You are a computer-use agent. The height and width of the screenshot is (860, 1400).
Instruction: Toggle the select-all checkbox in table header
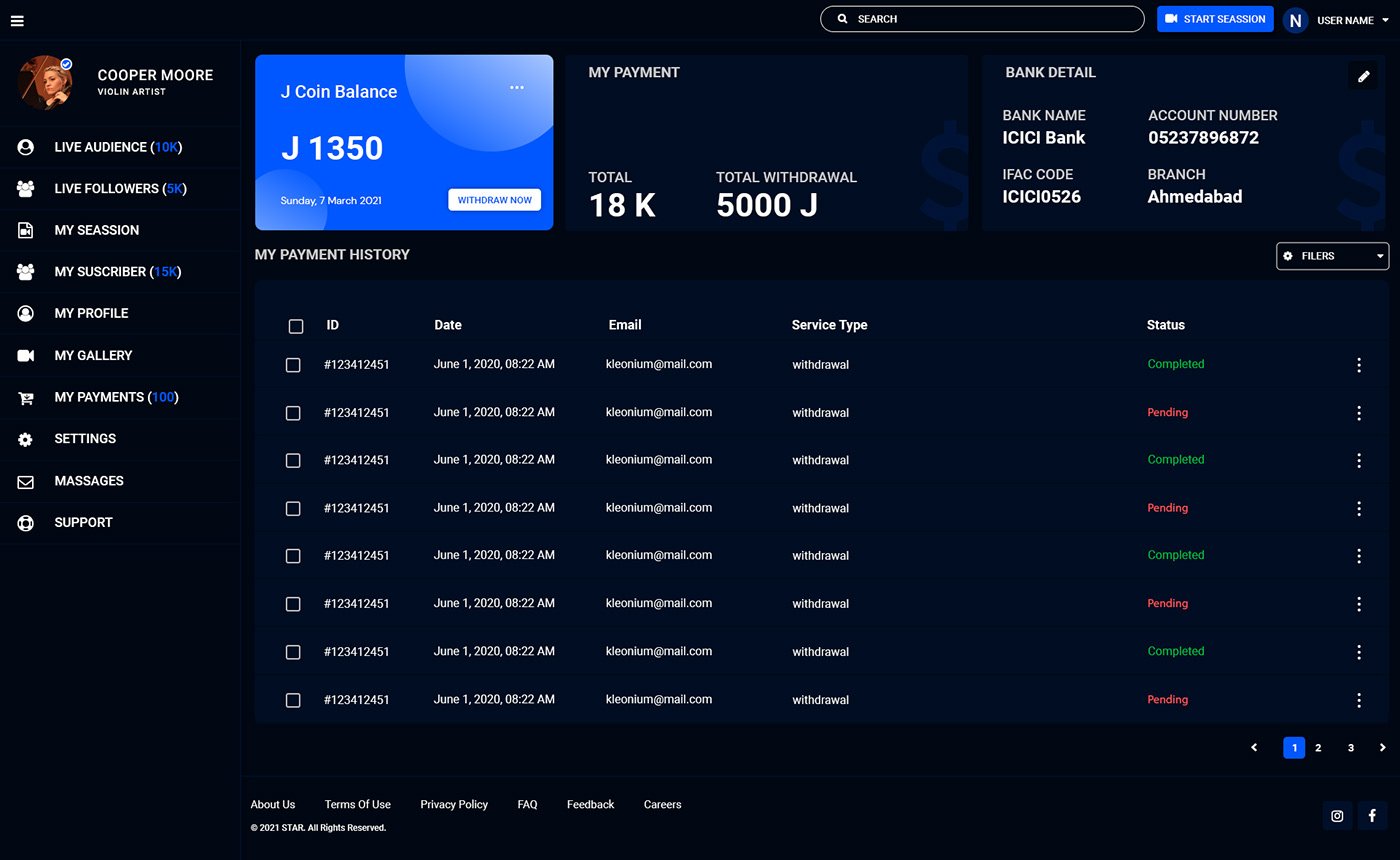pyautogui.click(x=296, y=326)
